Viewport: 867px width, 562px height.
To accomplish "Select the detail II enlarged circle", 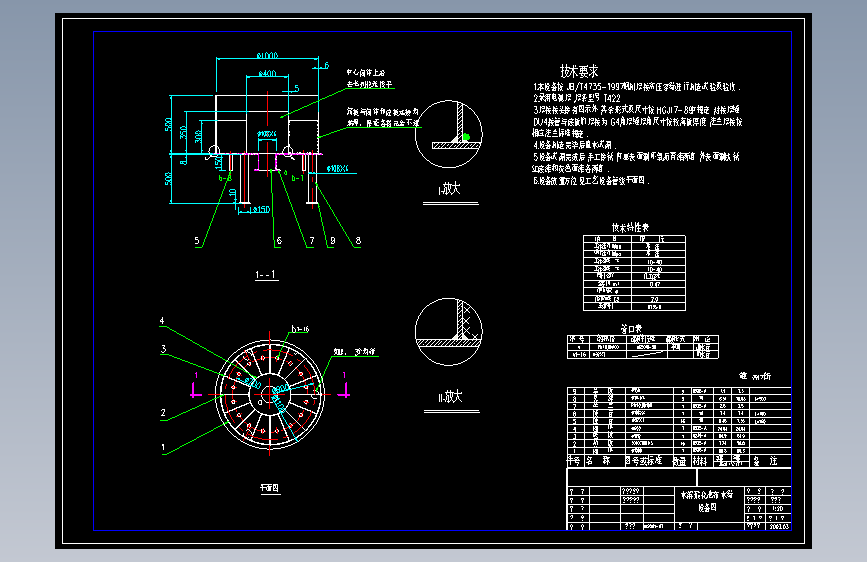I will pos(448,332).
